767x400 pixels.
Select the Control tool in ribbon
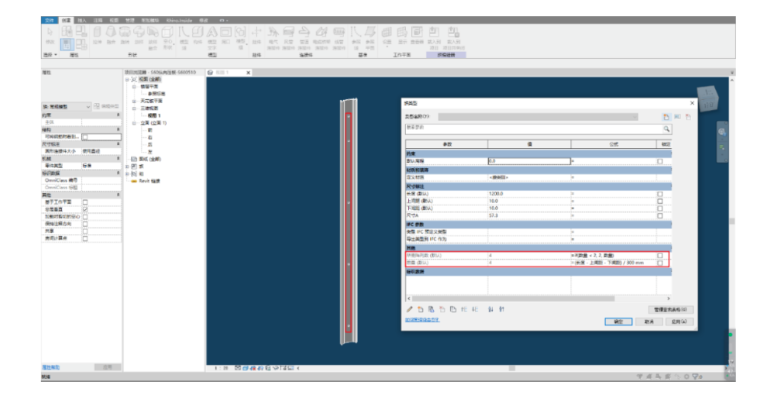pos(257,35)
